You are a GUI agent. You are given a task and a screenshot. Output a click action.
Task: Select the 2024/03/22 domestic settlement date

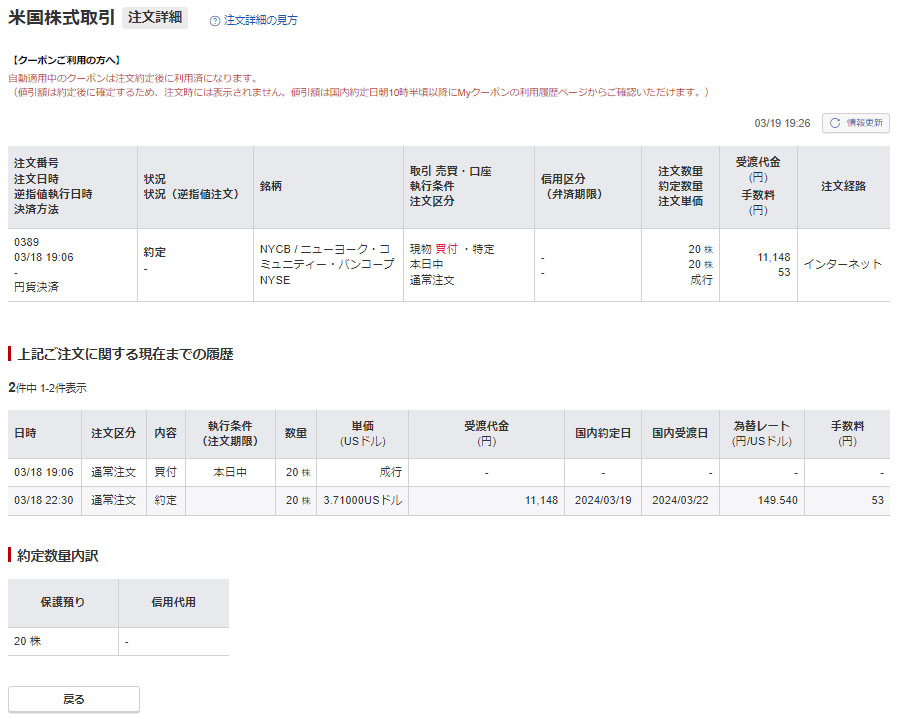pos(680,500)
